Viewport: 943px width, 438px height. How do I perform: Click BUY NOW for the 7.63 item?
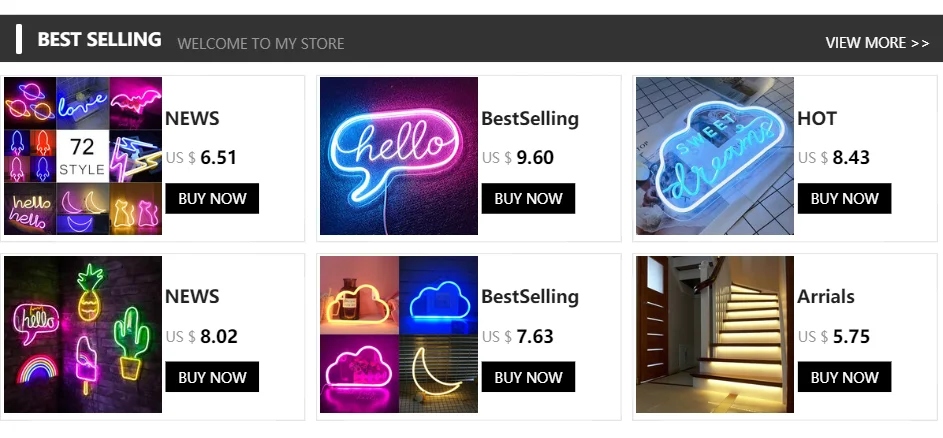[x=528, y=377]
